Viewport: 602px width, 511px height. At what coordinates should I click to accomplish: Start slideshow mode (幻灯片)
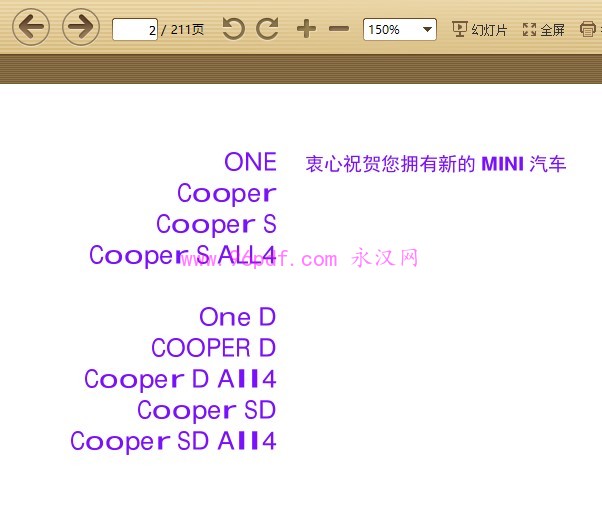(480, 29)
